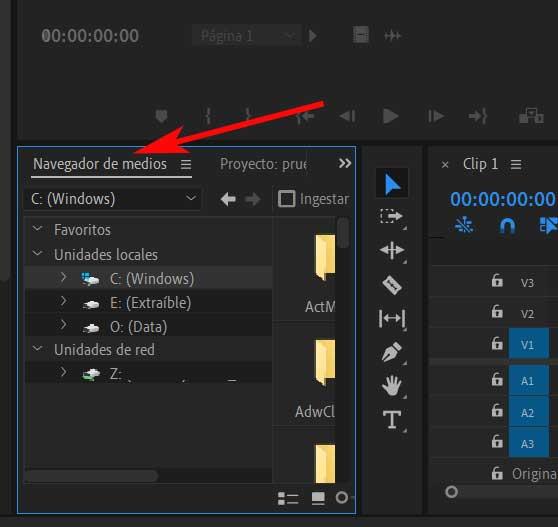Image resolution: width=558 pixels, height=527 pixels.
Task: Toggle lock on track V3
Action: 497,281
